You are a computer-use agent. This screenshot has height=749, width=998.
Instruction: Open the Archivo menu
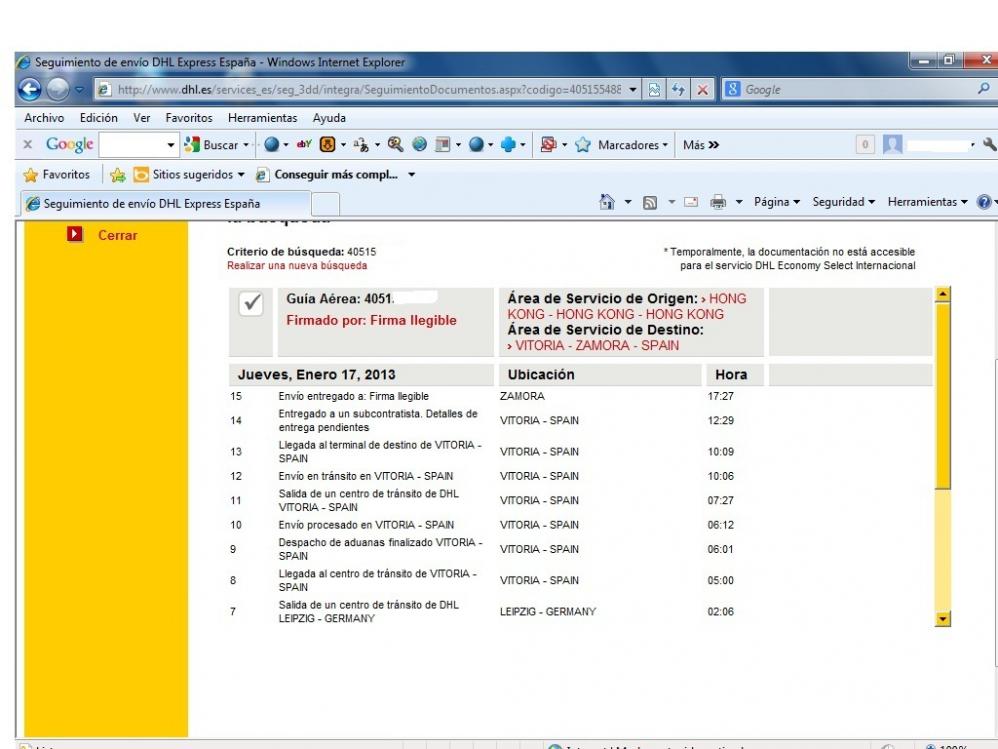(x=44, y=118)
